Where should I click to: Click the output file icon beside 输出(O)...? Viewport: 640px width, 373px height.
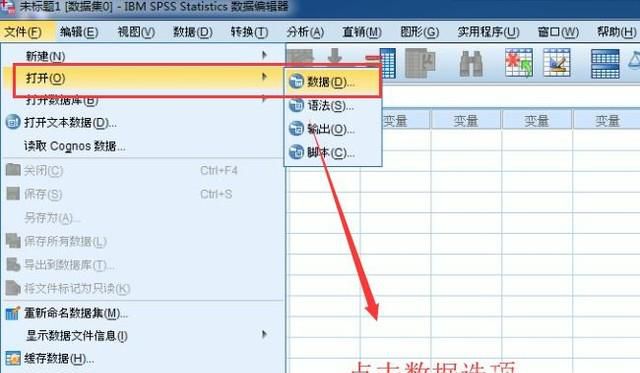click(296, 129)
